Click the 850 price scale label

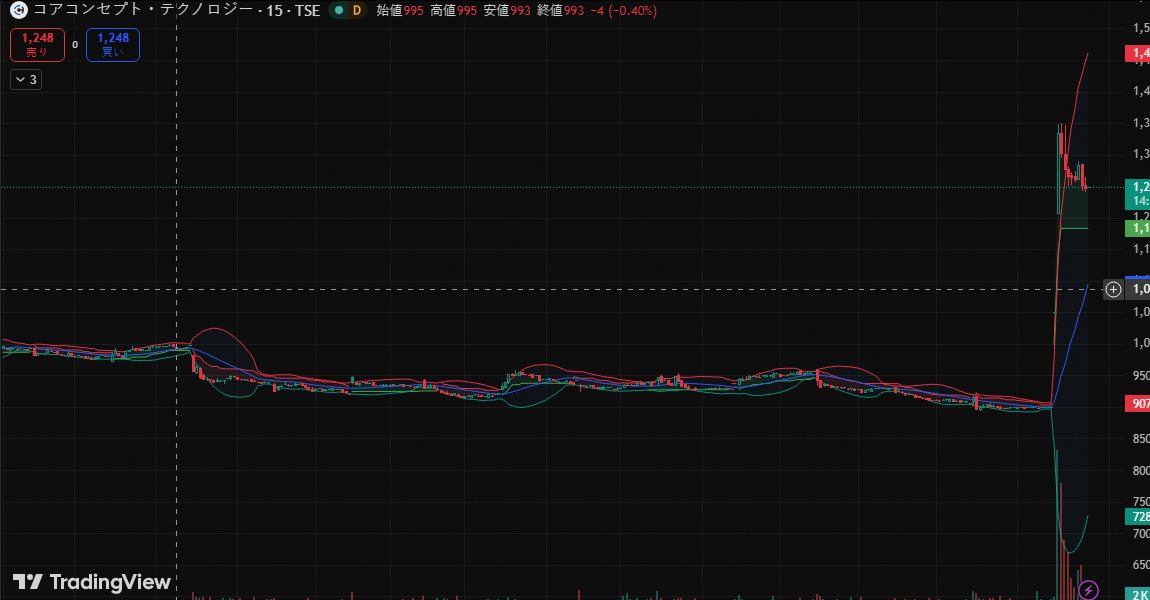(x=1140, y=439)
